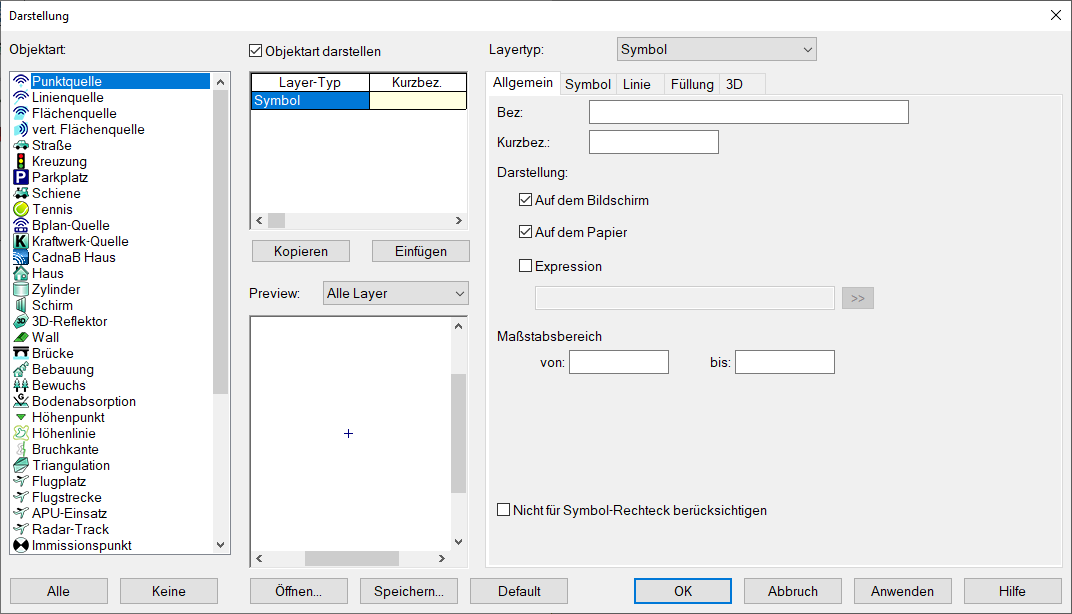Switch to the Allgemein tab
Image resolution: width=1072 pixels, height=614 pixels.
522,83
